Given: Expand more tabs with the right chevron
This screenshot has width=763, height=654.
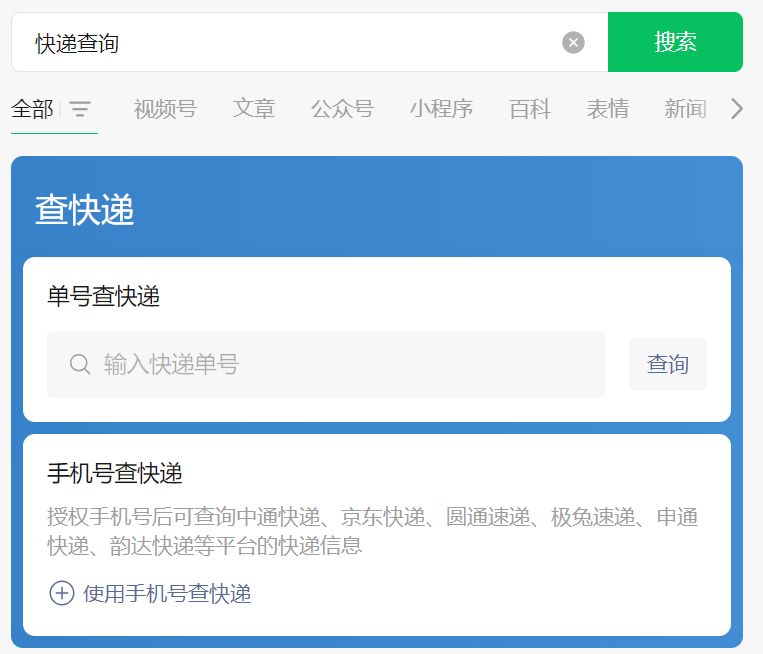Looking at the screenshot, I should pos(737,109).
